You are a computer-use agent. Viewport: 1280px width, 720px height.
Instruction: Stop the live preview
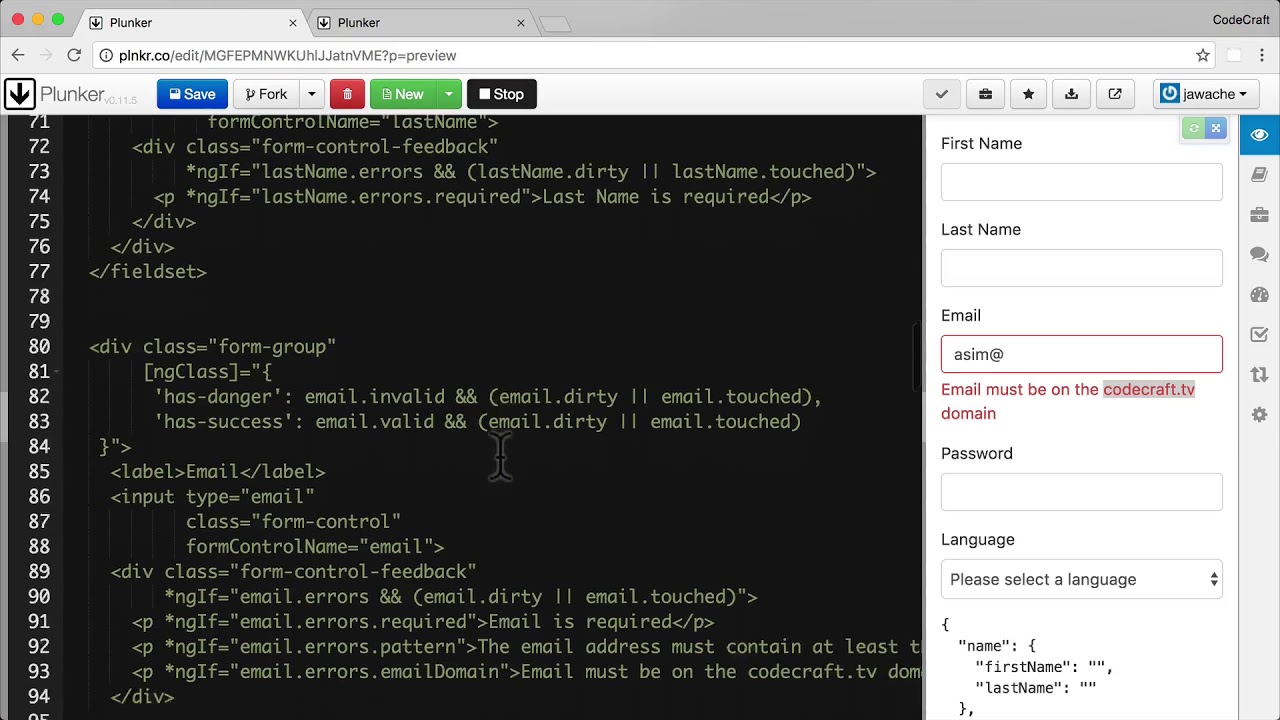[501, 94]
